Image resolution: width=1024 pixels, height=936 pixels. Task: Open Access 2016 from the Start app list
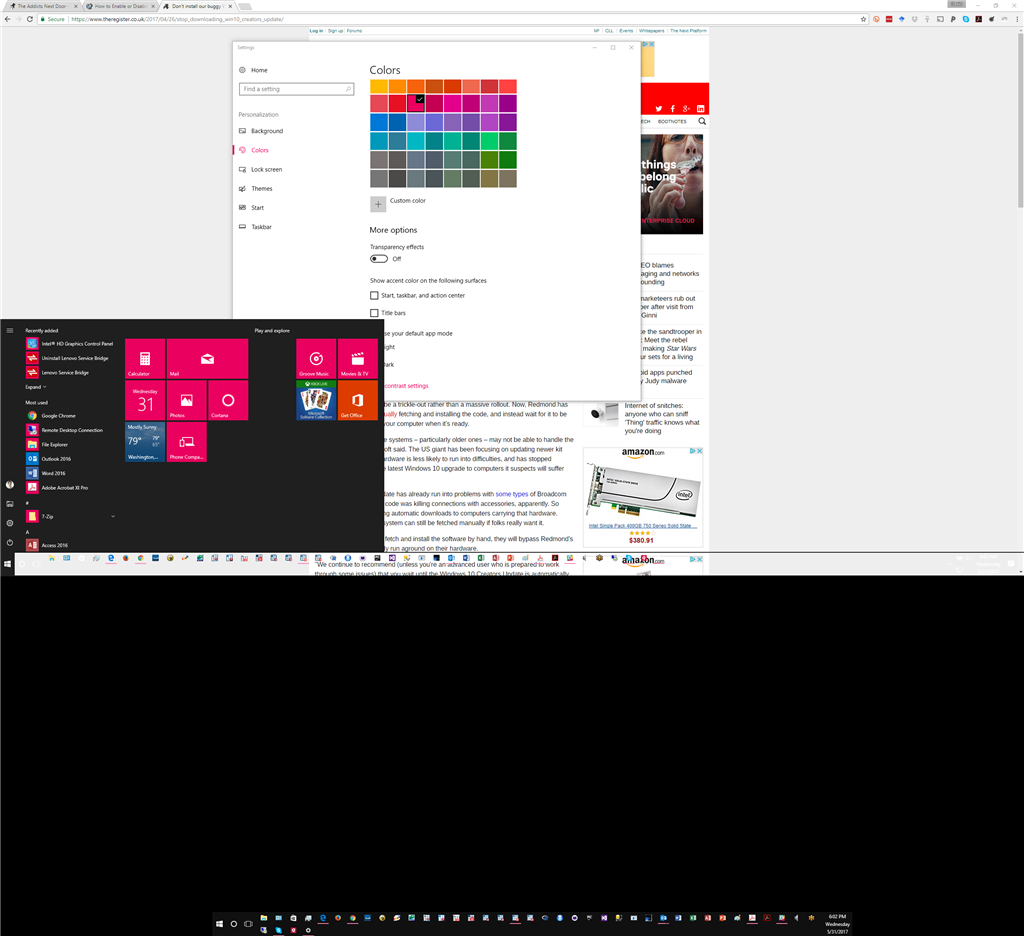point(55,545)
